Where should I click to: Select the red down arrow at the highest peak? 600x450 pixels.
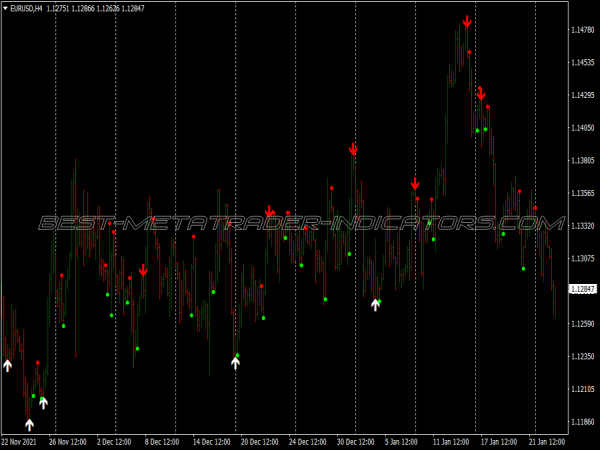pyautogui.click(x=467, y=21)
